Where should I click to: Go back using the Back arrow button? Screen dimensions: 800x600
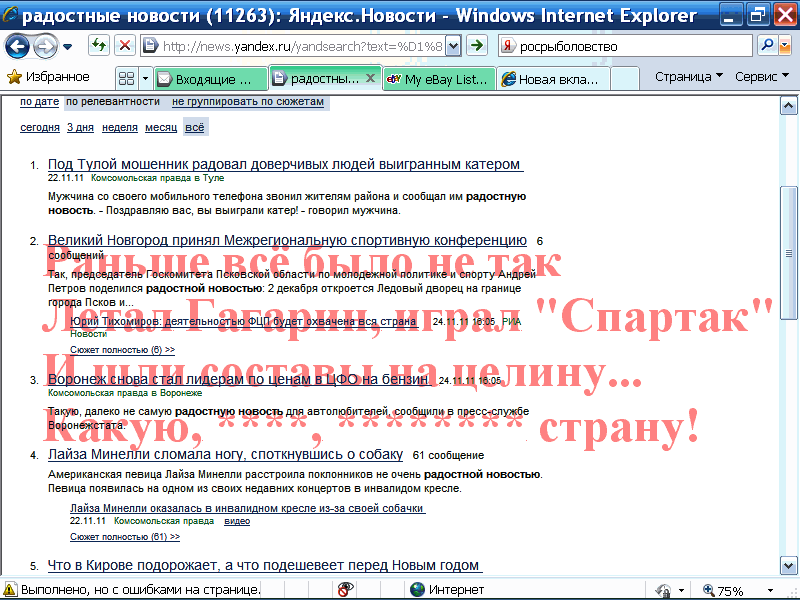tap(17, 46)
